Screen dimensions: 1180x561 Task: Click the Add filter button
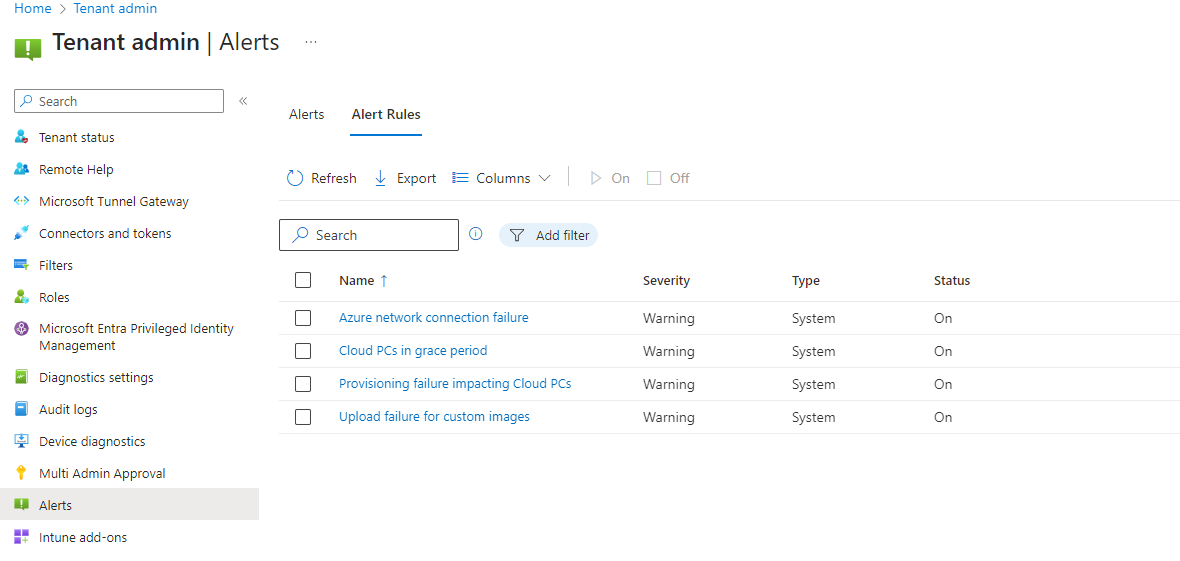549,235
